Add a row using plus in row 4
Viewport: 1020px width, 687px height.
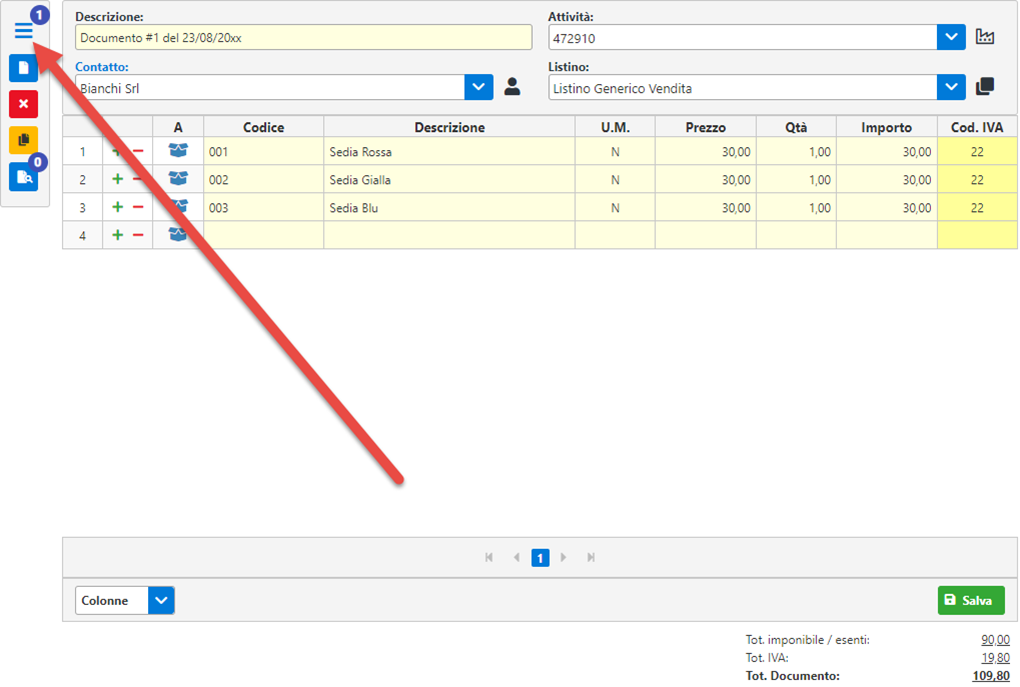click(117, 235)
